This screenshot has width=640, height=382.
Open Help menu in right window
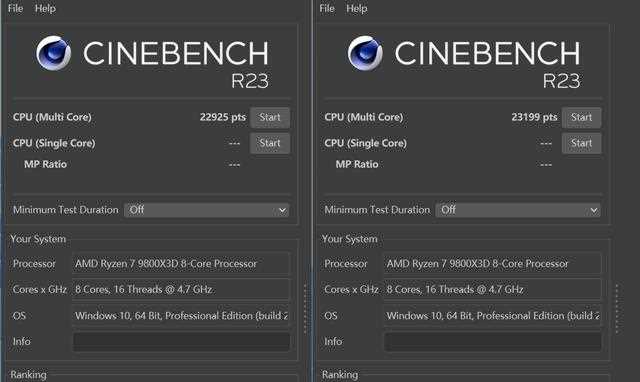tap(357, 9)
